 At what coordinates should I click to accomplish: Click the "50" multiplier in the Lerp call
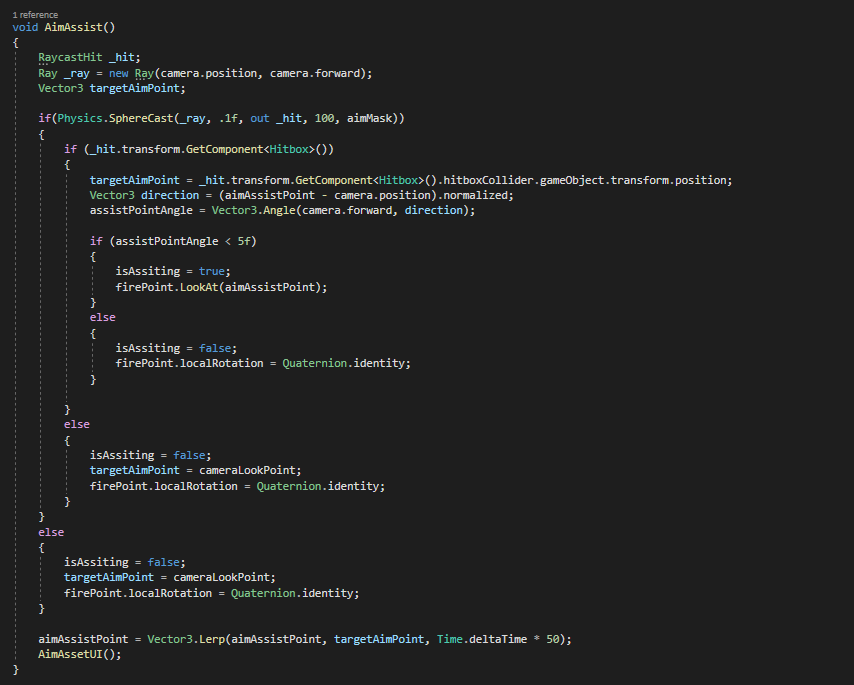pyautogui.click(x=553, y=639)
